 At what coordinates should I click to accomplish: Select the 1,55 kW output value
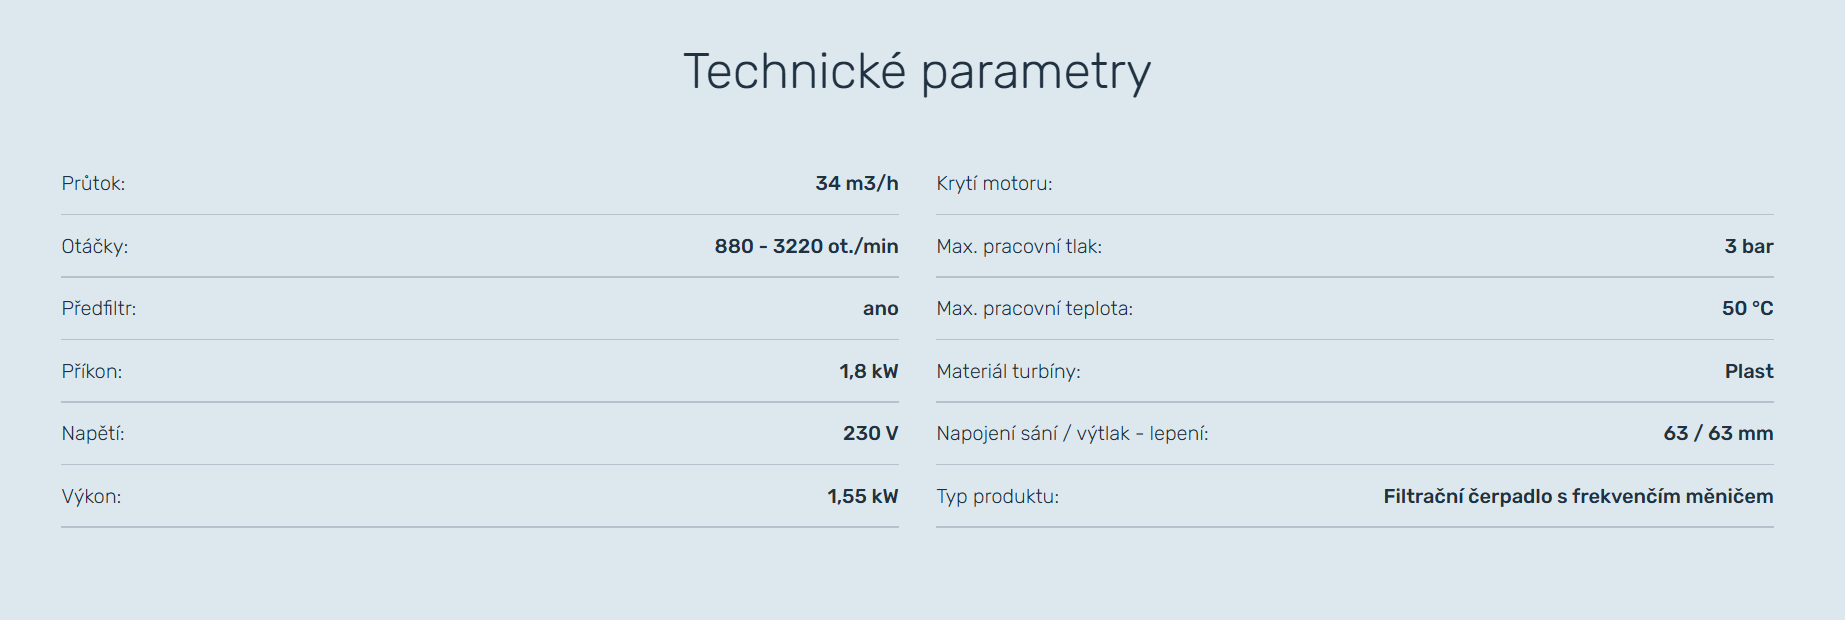coord(862,497)
